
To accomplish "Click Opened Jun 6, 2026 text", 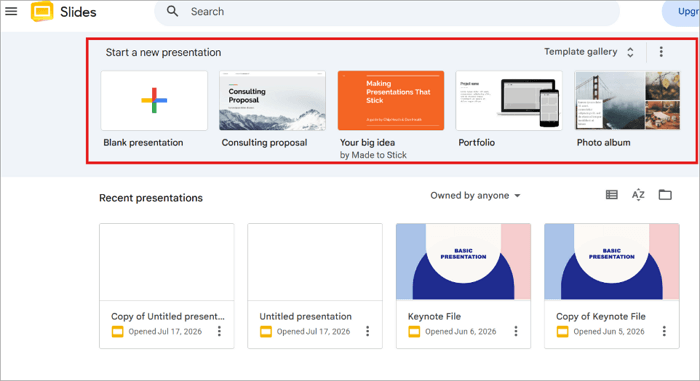I will pyautogui.click(x=461, y=331).
